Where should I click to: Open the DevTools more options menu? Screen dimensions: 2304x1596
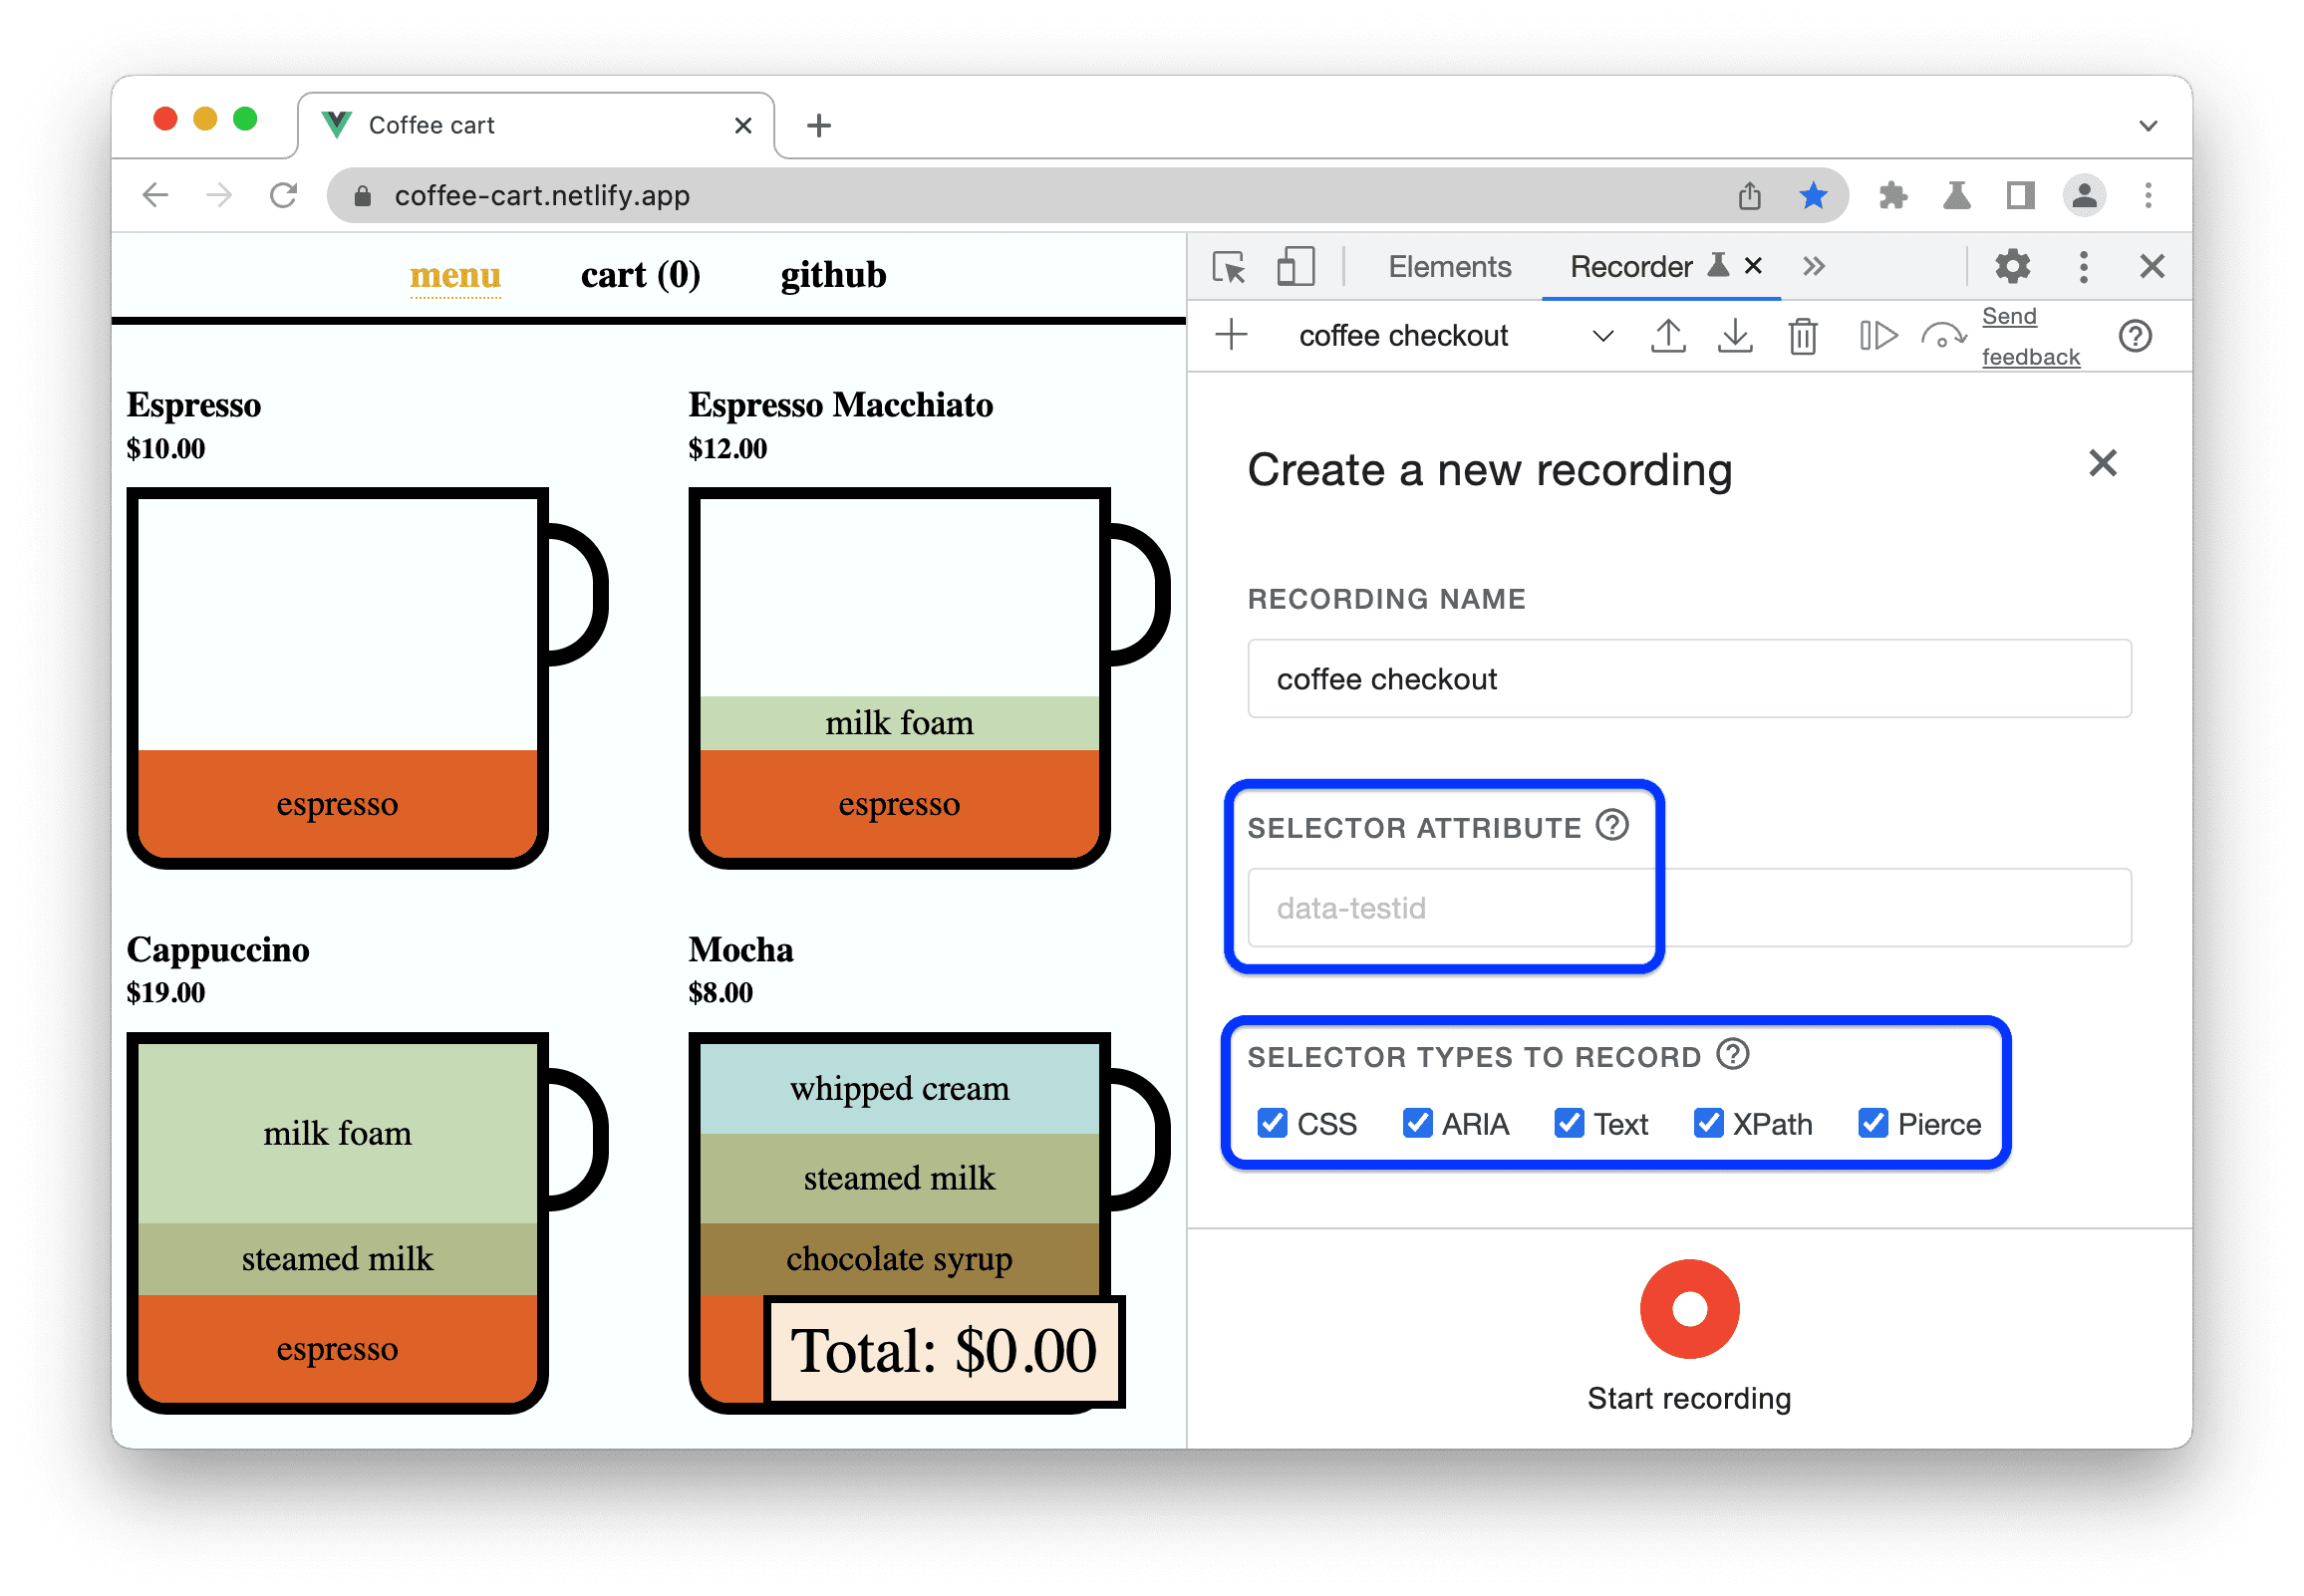click(x=2078, y=266)
